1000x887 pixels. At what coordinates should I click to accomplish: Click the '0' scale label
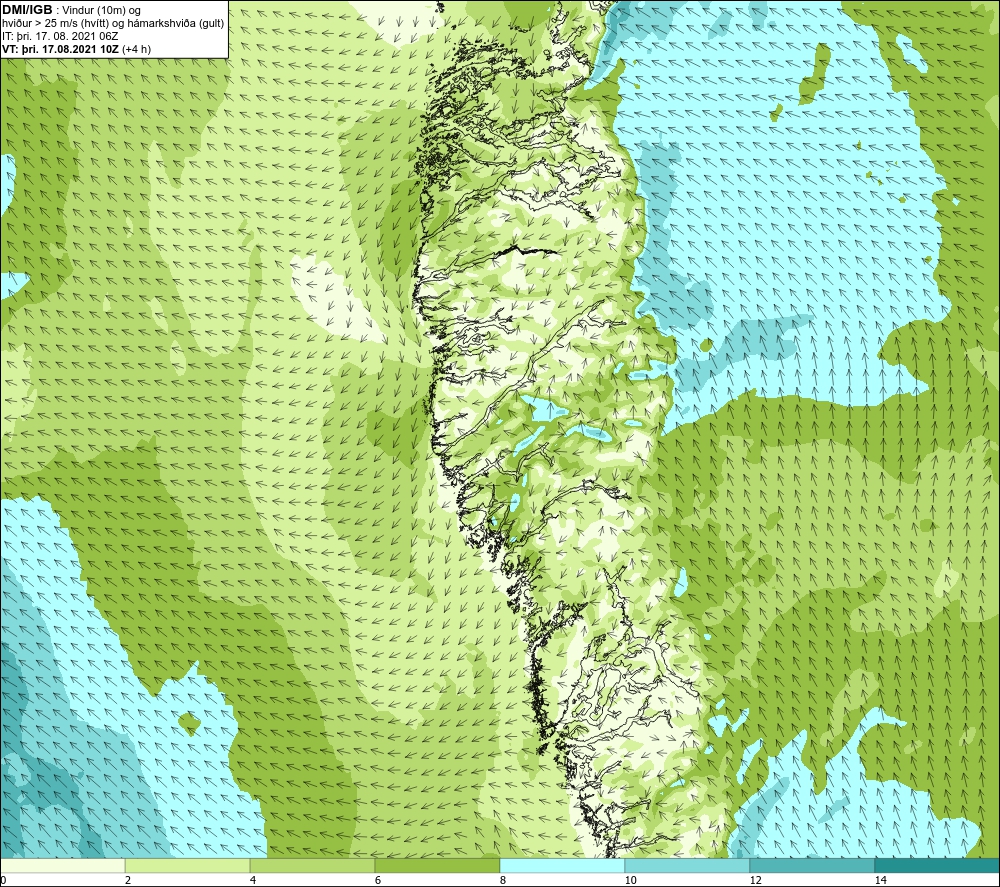(x=3, y=880)
